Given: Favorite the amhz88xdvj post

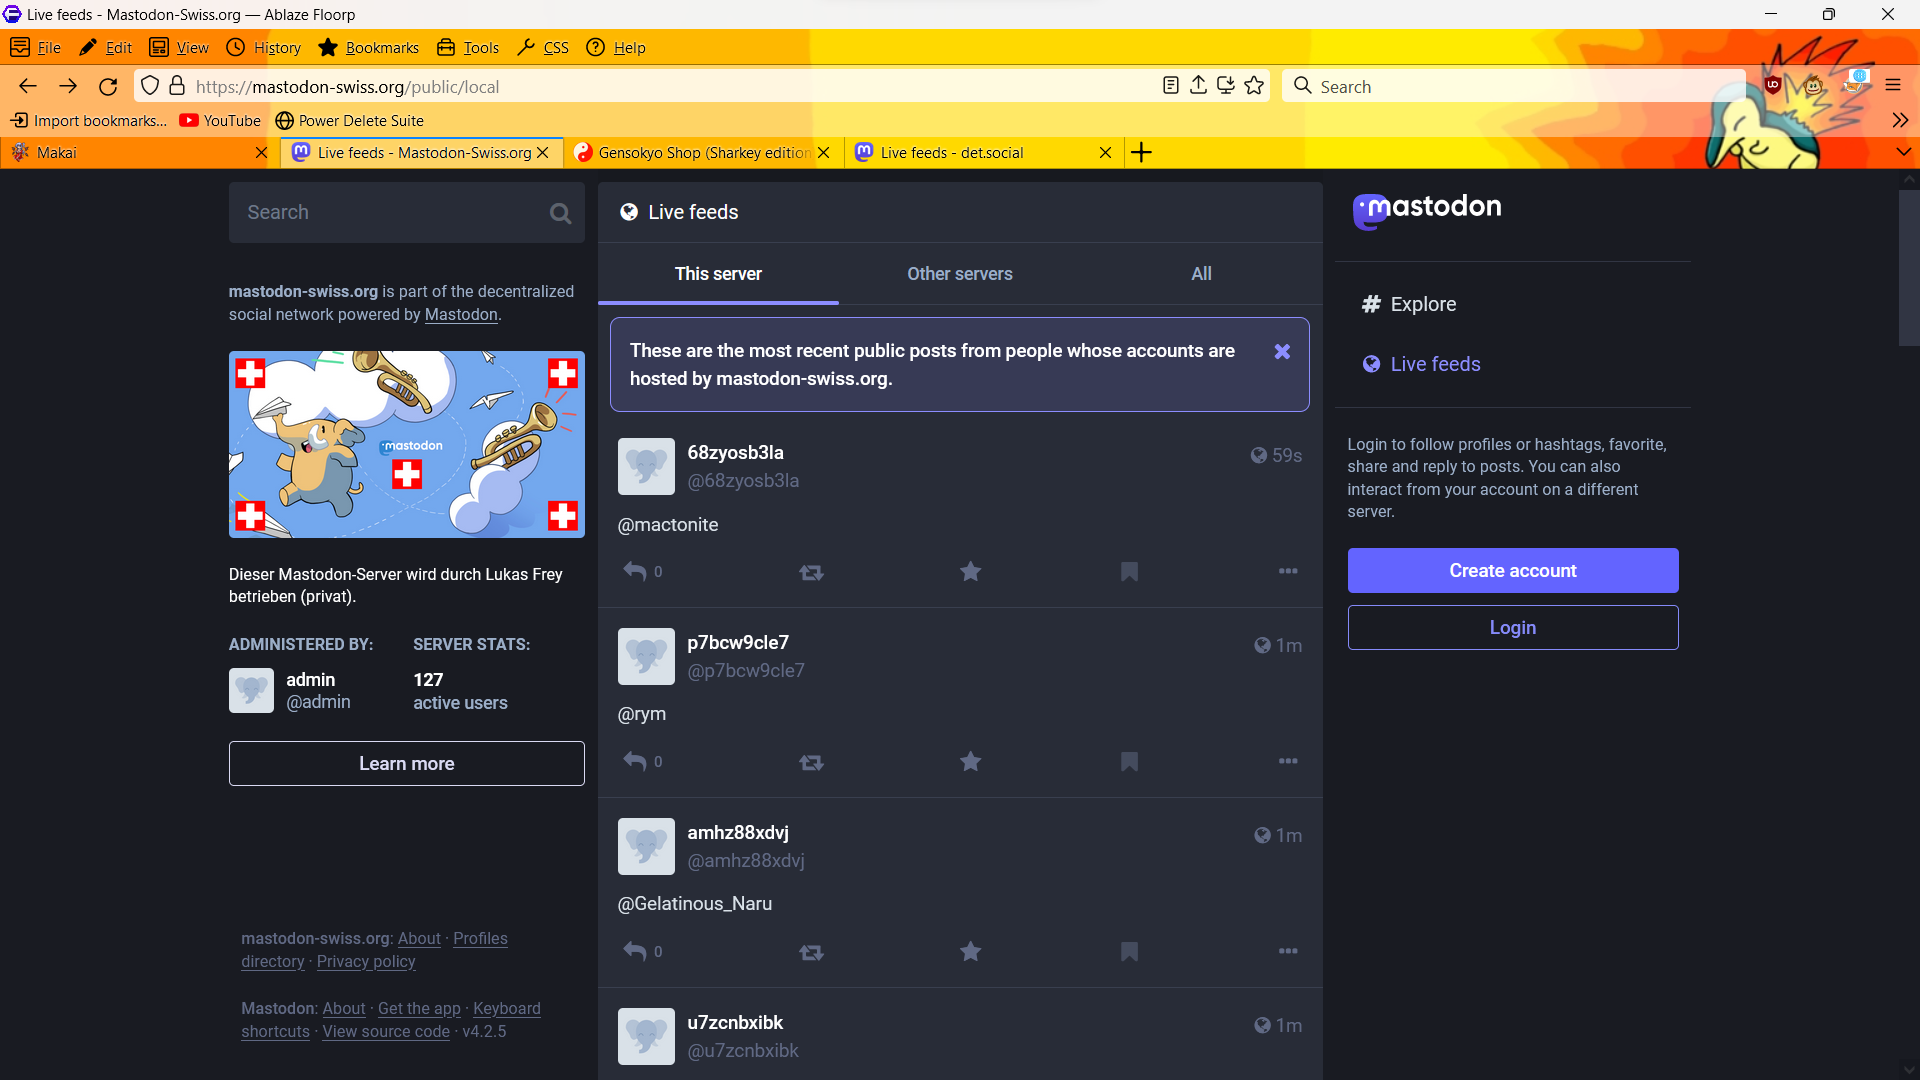Looking at the screenshot, I should 970,951.
